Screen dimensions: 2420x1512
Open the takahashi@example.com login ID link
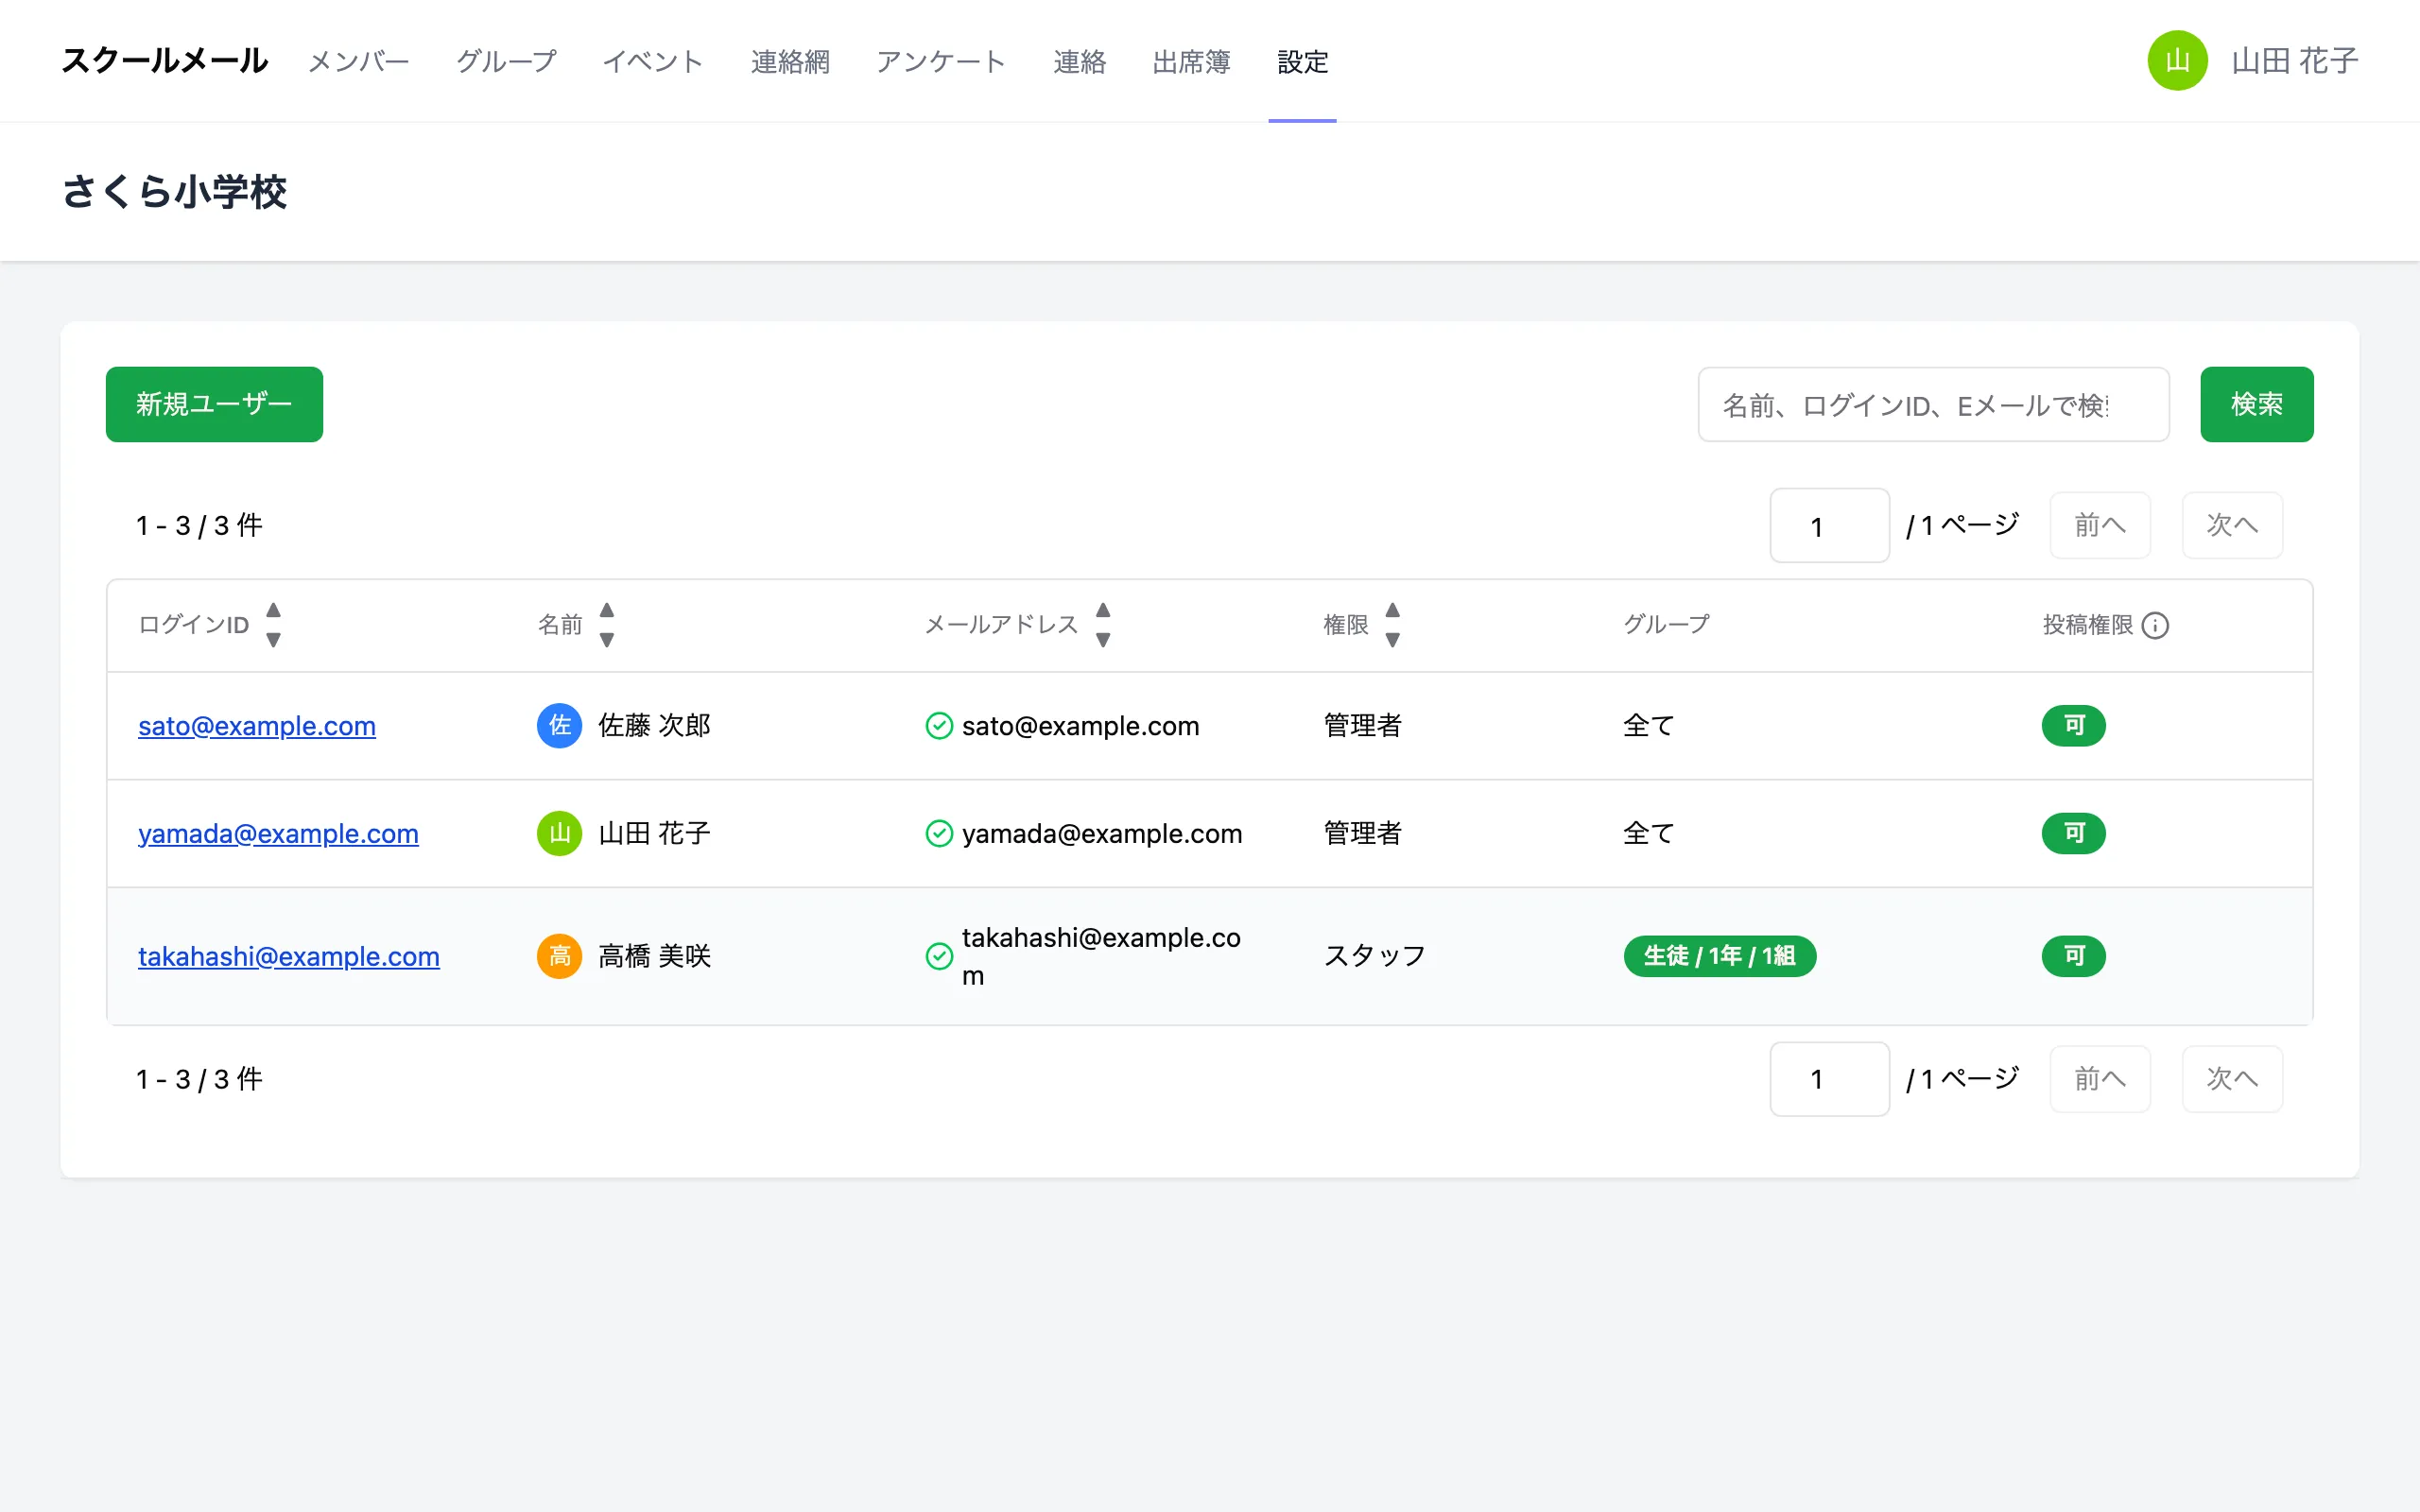pyautogui.click(x=289, y=957)
